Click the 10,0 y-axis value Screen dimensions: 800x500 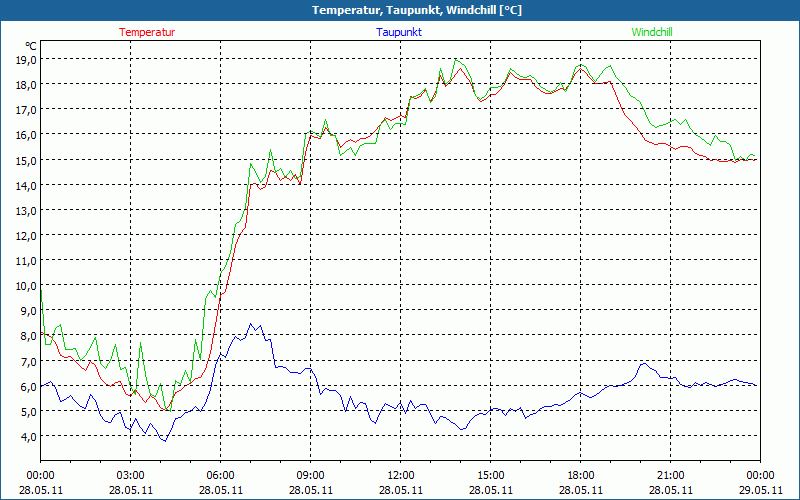27,286
